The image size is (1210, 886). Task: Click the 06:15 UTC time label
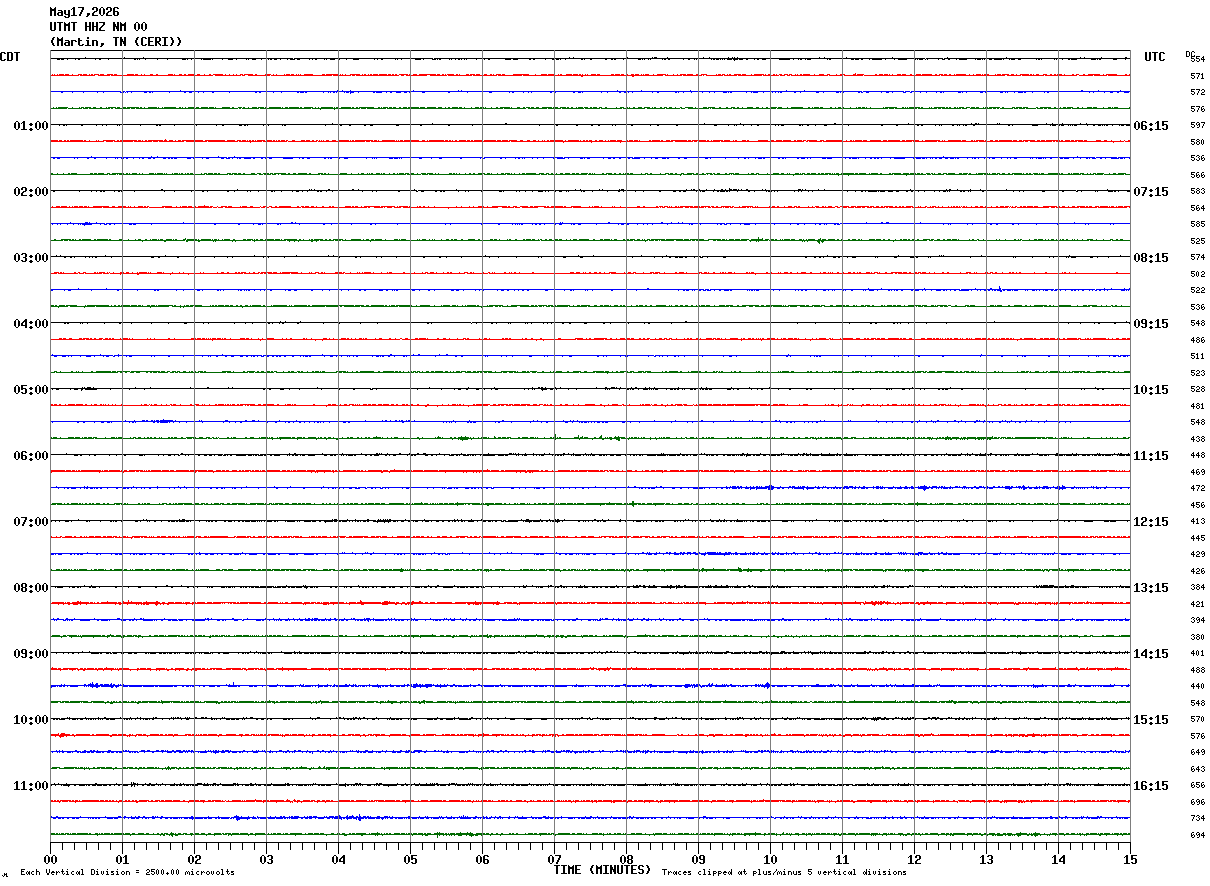click(x=1151, y=126)
